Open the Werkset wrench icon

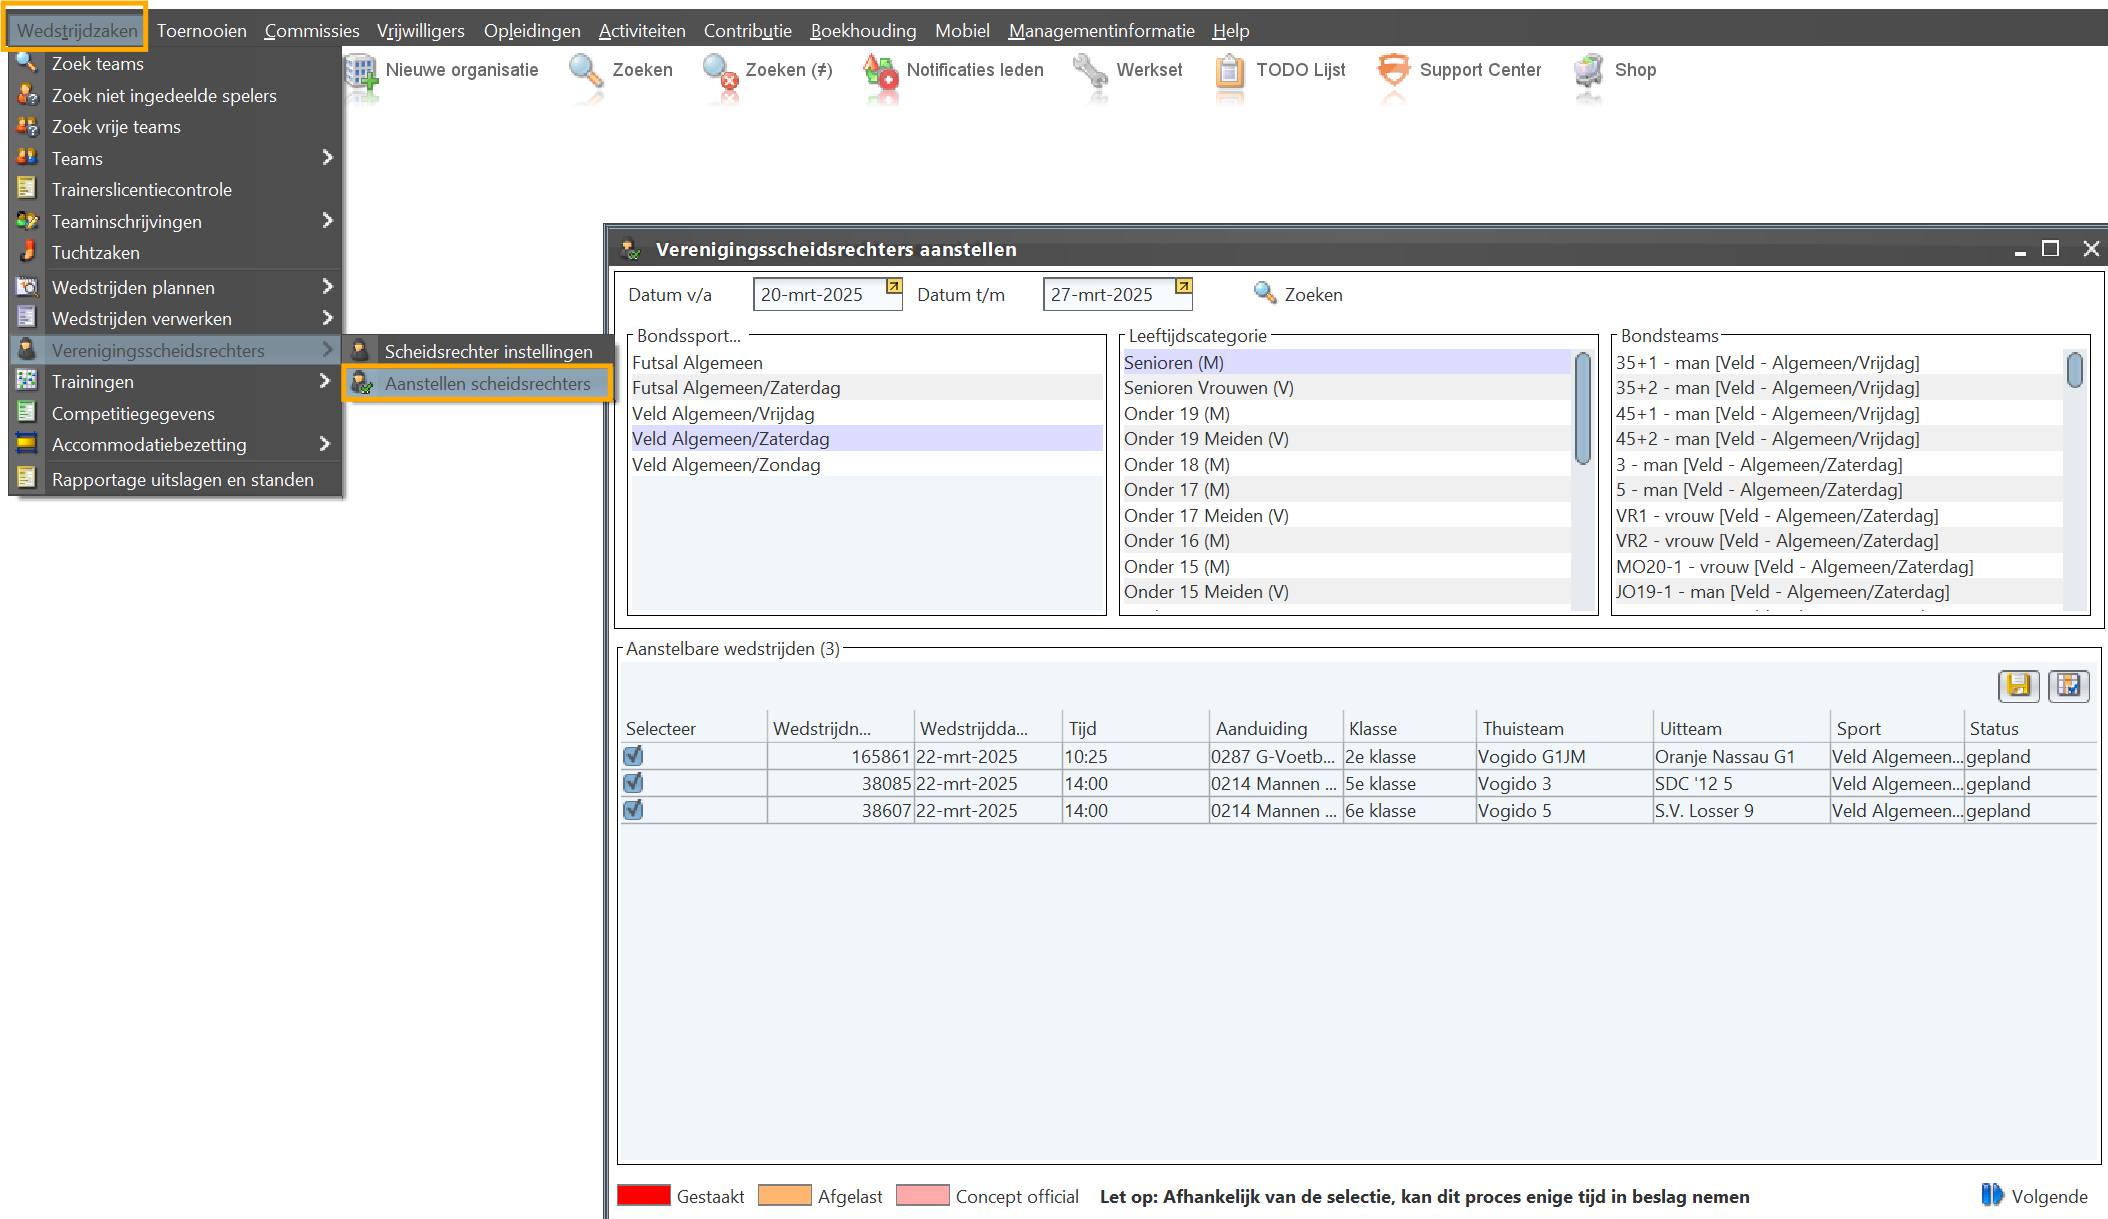(1090, 72)
